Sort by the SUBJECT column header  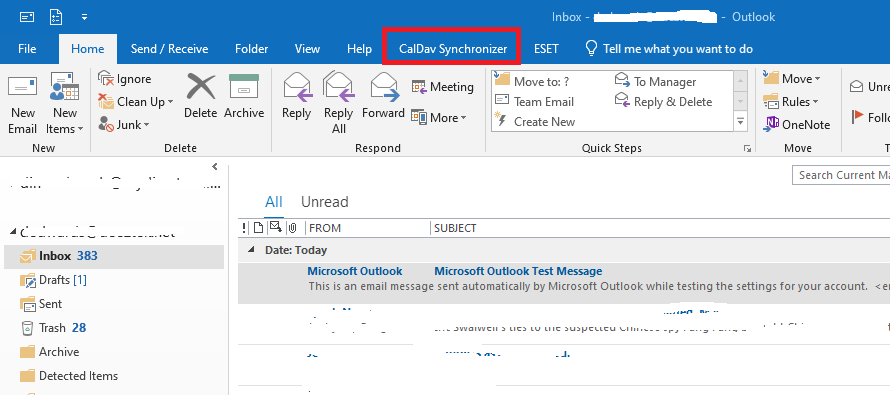455,228
